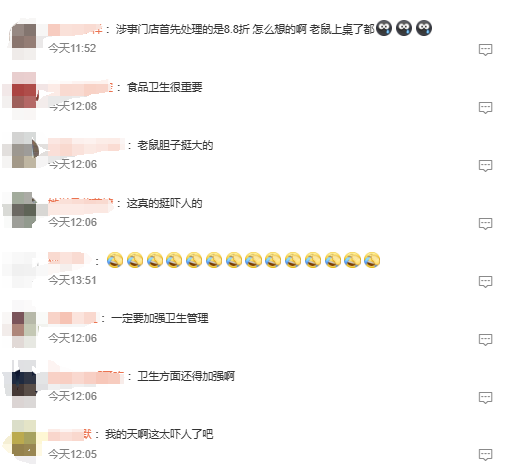
Task: Open avatar next to '老鼠胆子挺大的'
Action: [x=24, y=150]
